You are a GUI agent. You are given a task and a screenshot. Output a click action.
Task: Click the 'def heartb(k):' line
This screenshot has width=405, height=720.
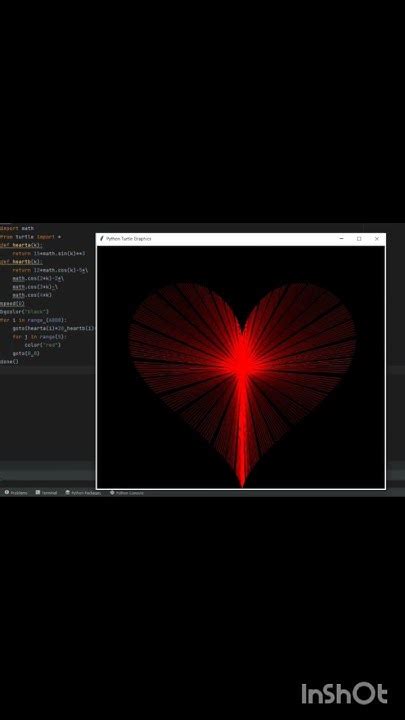(x=22, y=262)
